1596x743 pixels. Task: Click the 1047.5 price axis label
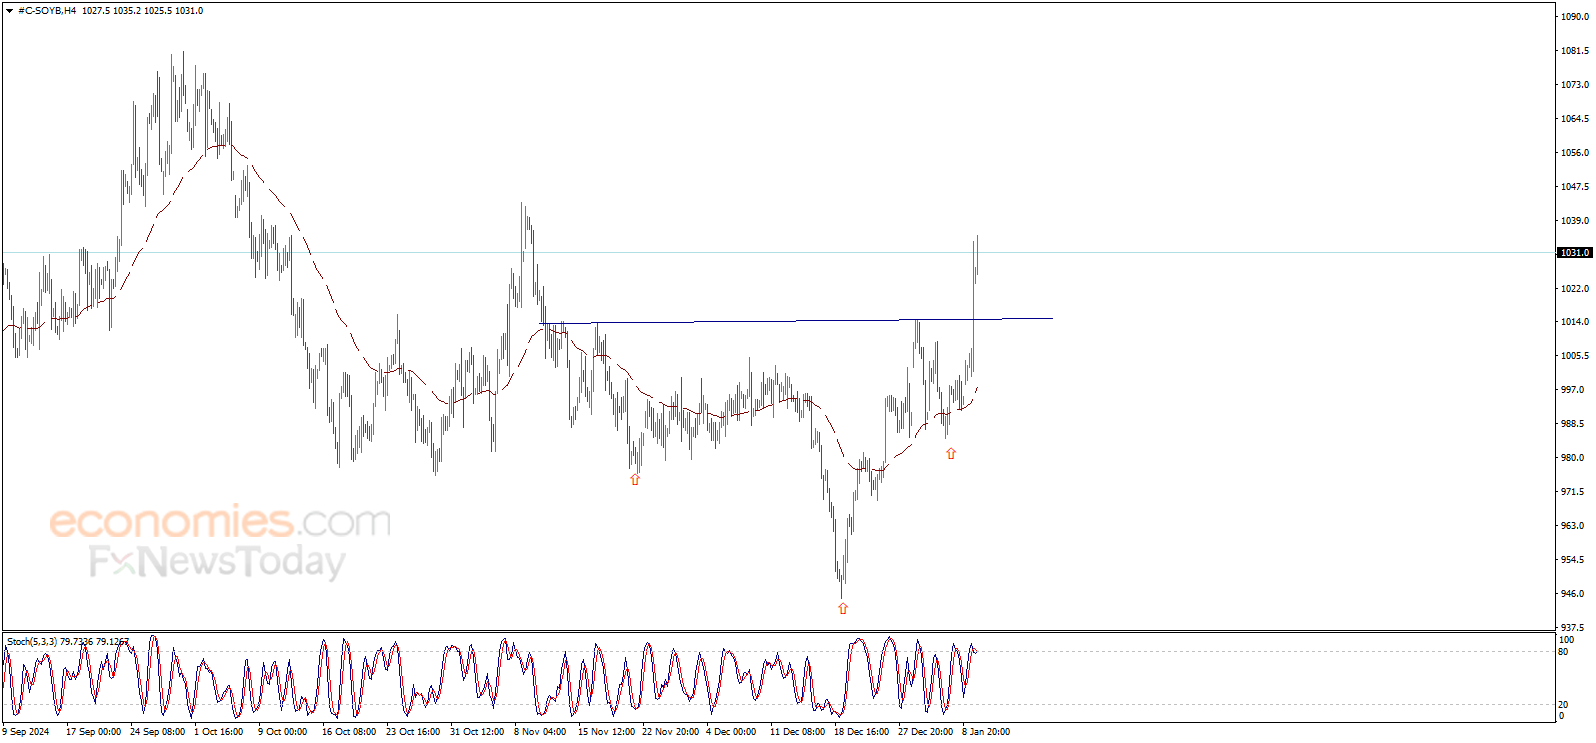pyautogui.click(x=1575, y=187)
